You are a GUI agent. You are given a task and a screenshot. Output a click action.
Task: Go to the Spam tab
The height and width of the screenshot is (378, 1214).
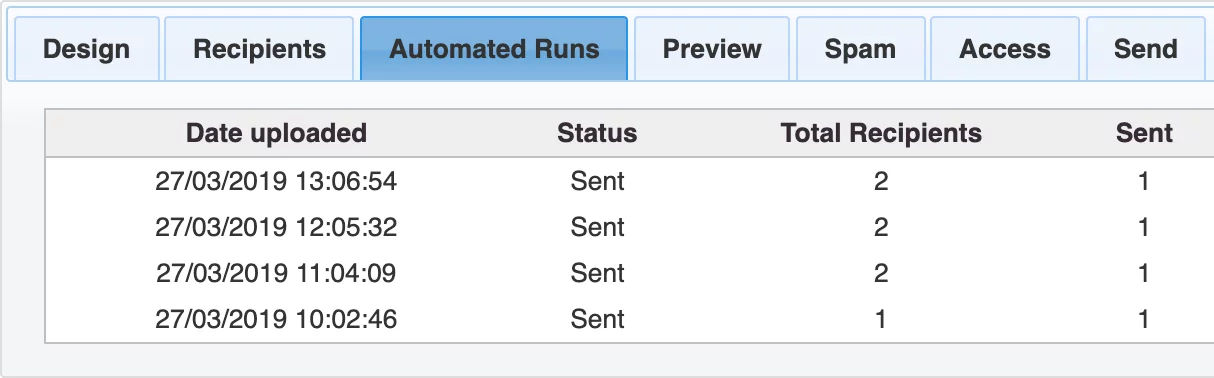(x=860, y=49)
